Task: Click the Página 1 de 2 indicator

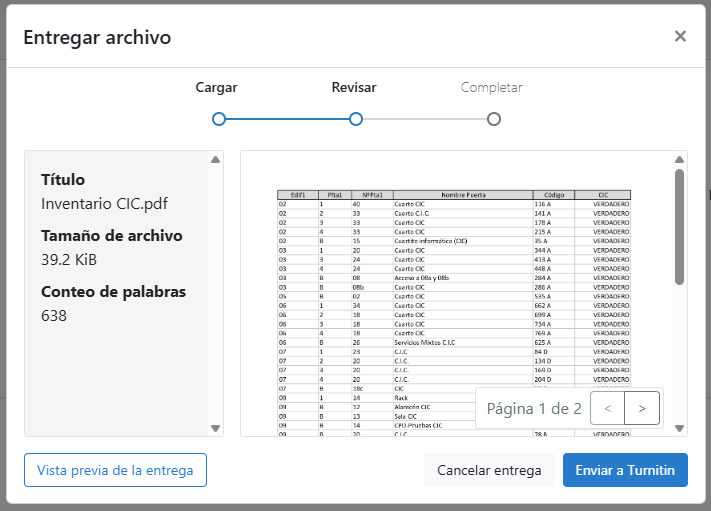Action: (x=534, y=408)
